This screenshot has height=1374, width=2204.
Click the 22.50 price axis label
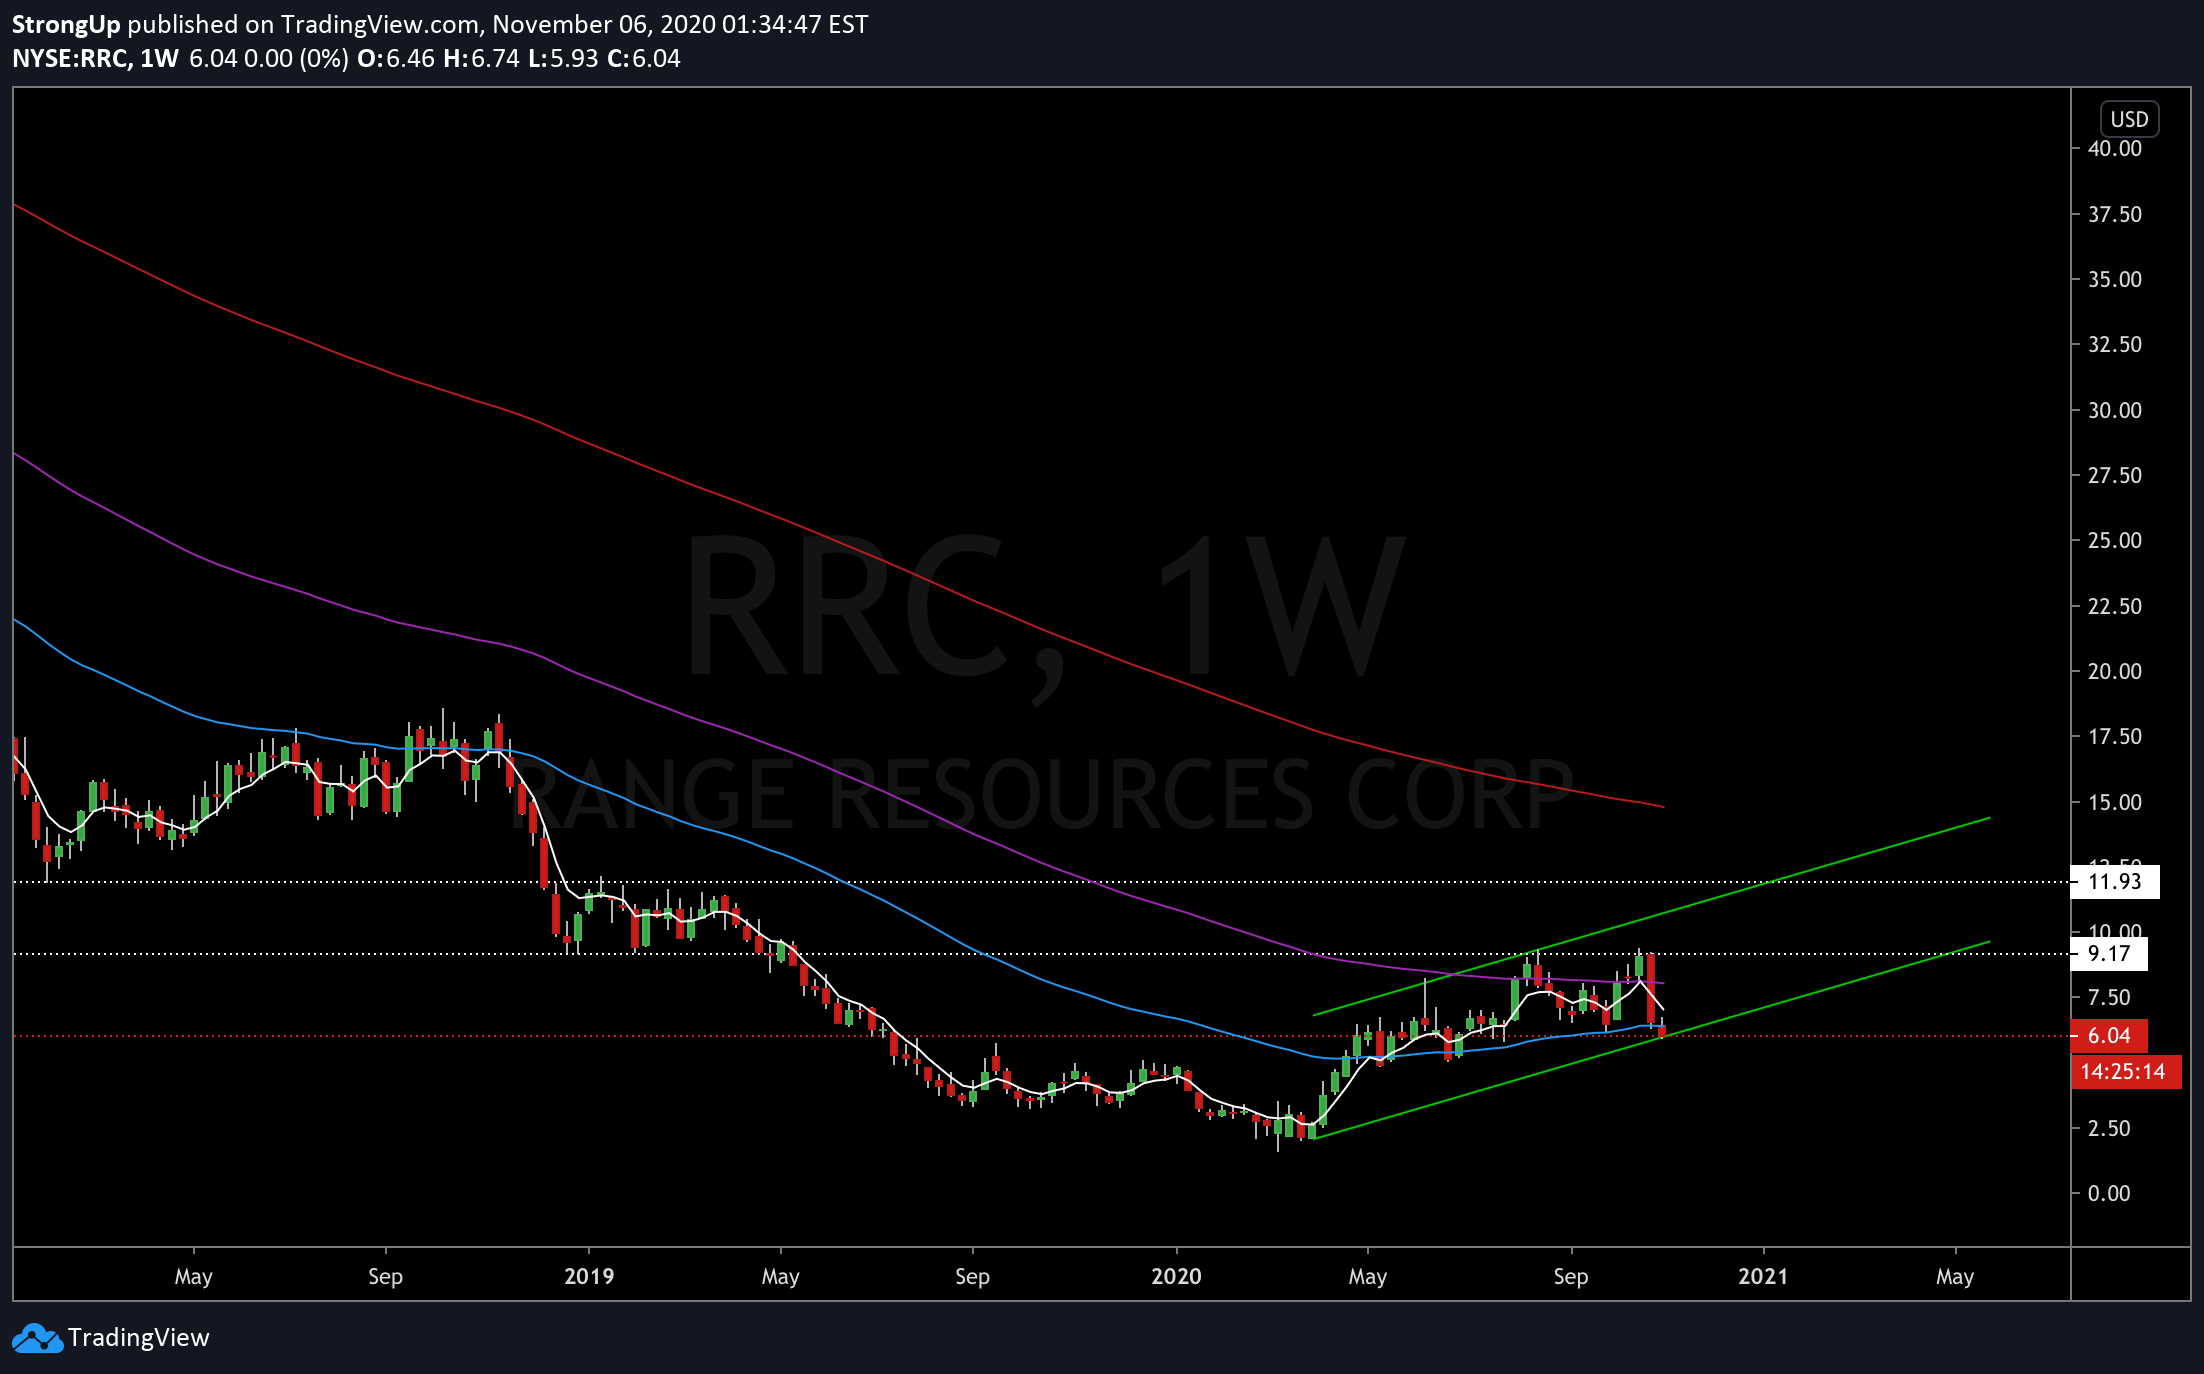pyautogui.click(x=2115, y=606)
